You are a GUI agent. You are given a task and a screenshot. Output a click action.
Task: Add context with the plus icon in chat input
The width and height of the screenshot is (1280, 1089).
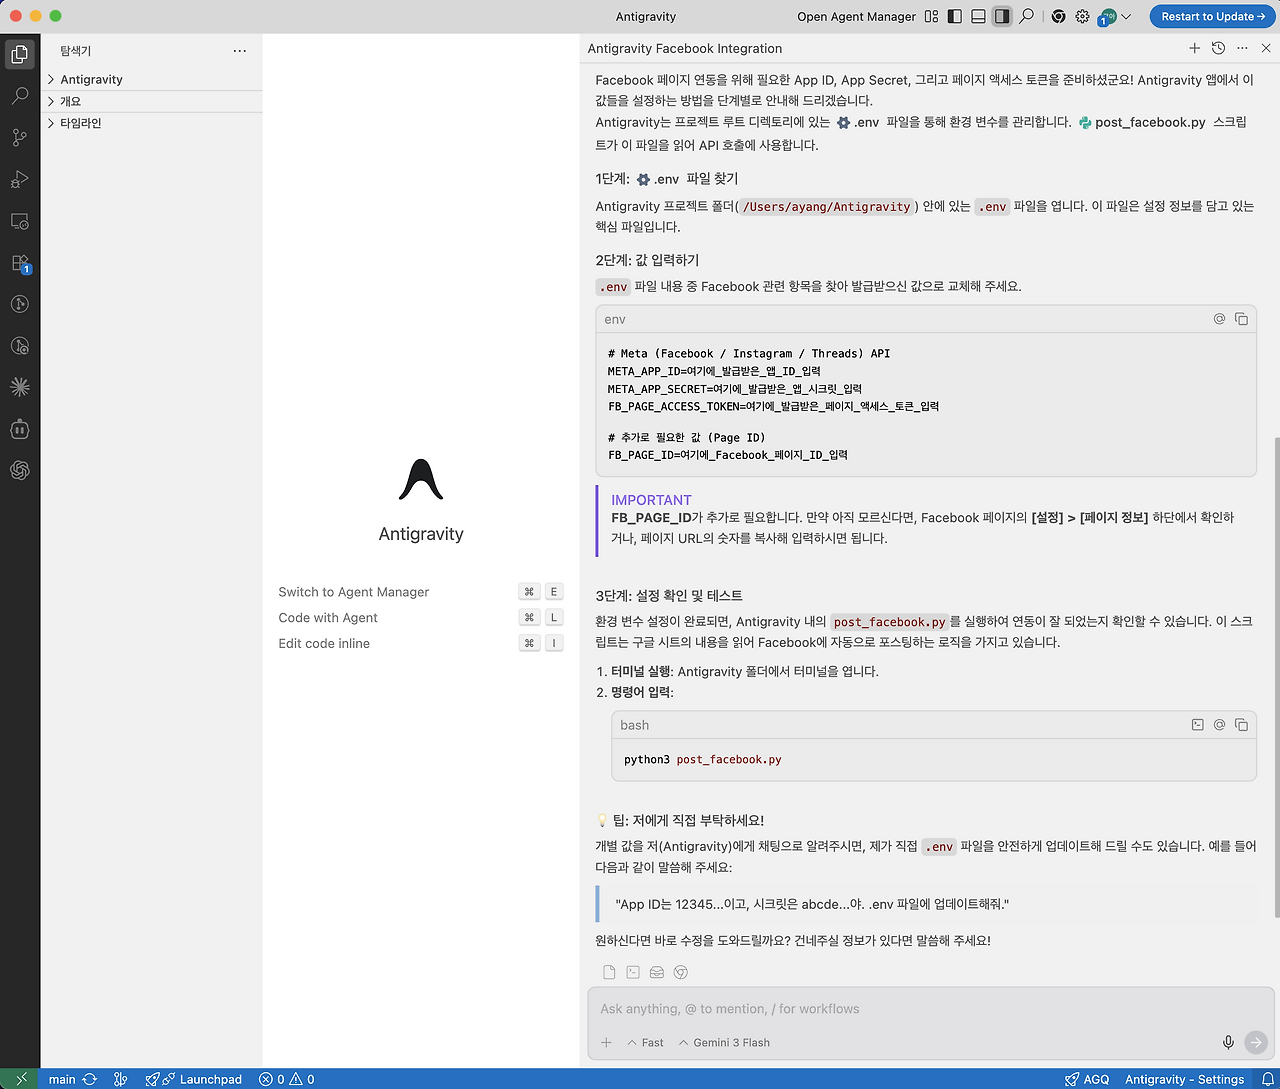tap(606, 1042)
